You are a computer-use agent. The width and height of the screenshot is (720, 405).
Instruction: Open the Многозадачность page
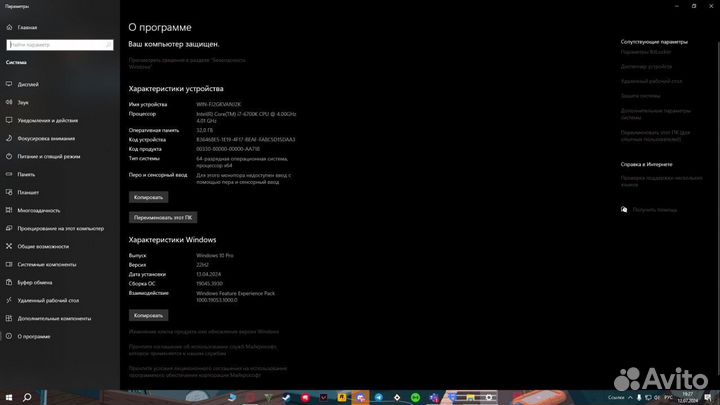point(38,210)
